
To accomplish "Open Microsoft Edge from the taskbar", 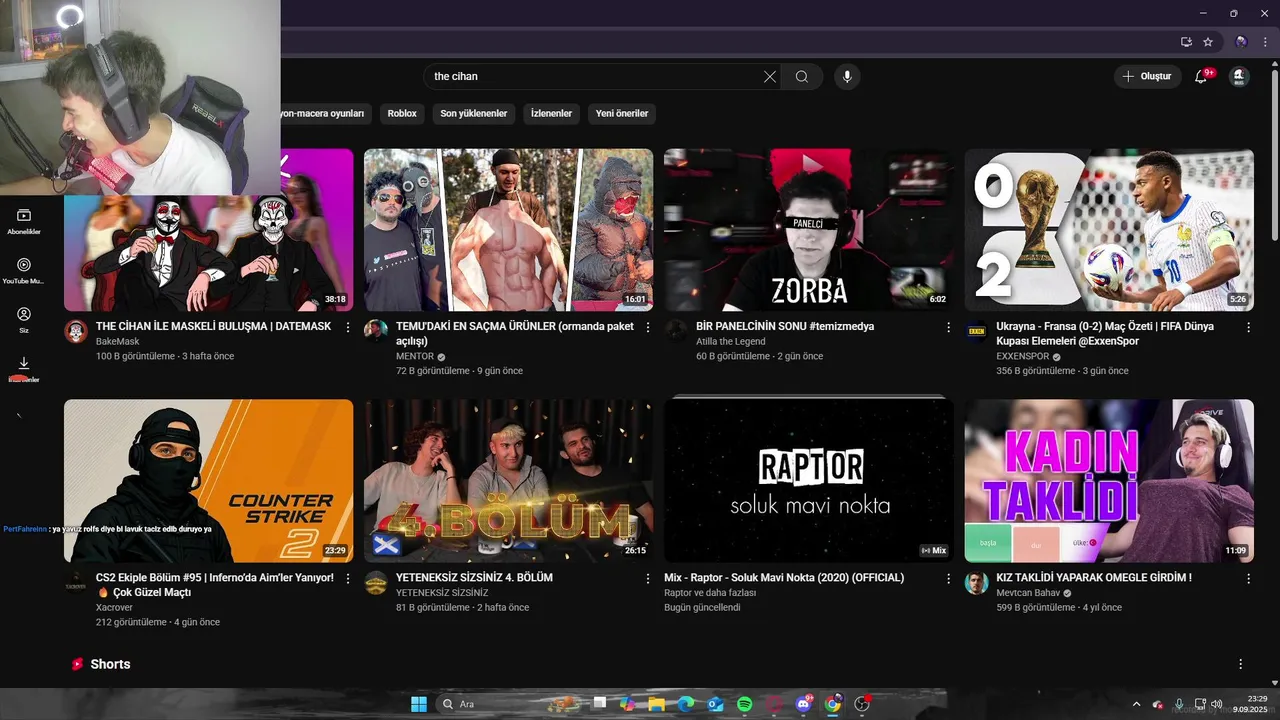I will click(686, 704).
